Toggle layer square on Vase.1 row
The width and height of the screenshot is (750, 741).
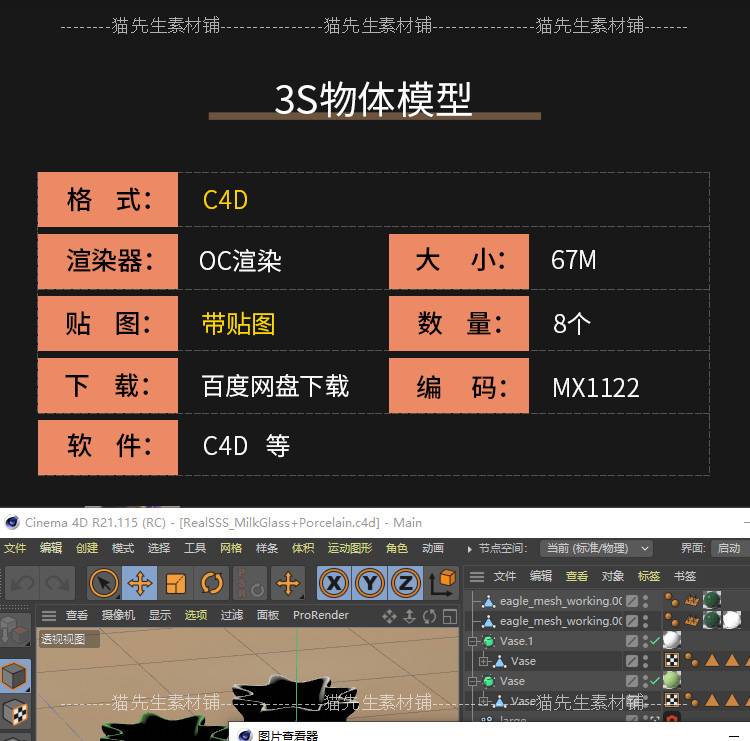pos(632,641)
